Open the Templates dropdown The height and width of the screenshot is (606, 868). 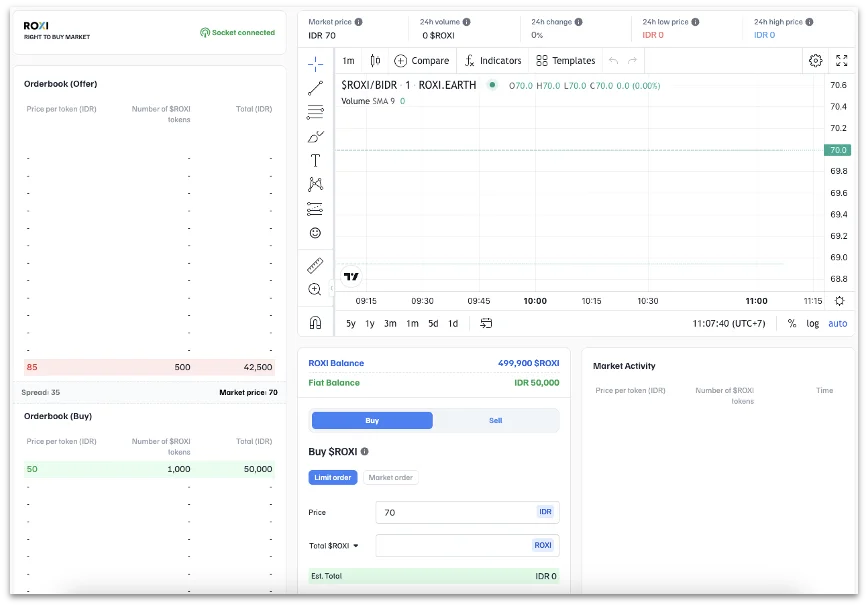tap(566, 61)
